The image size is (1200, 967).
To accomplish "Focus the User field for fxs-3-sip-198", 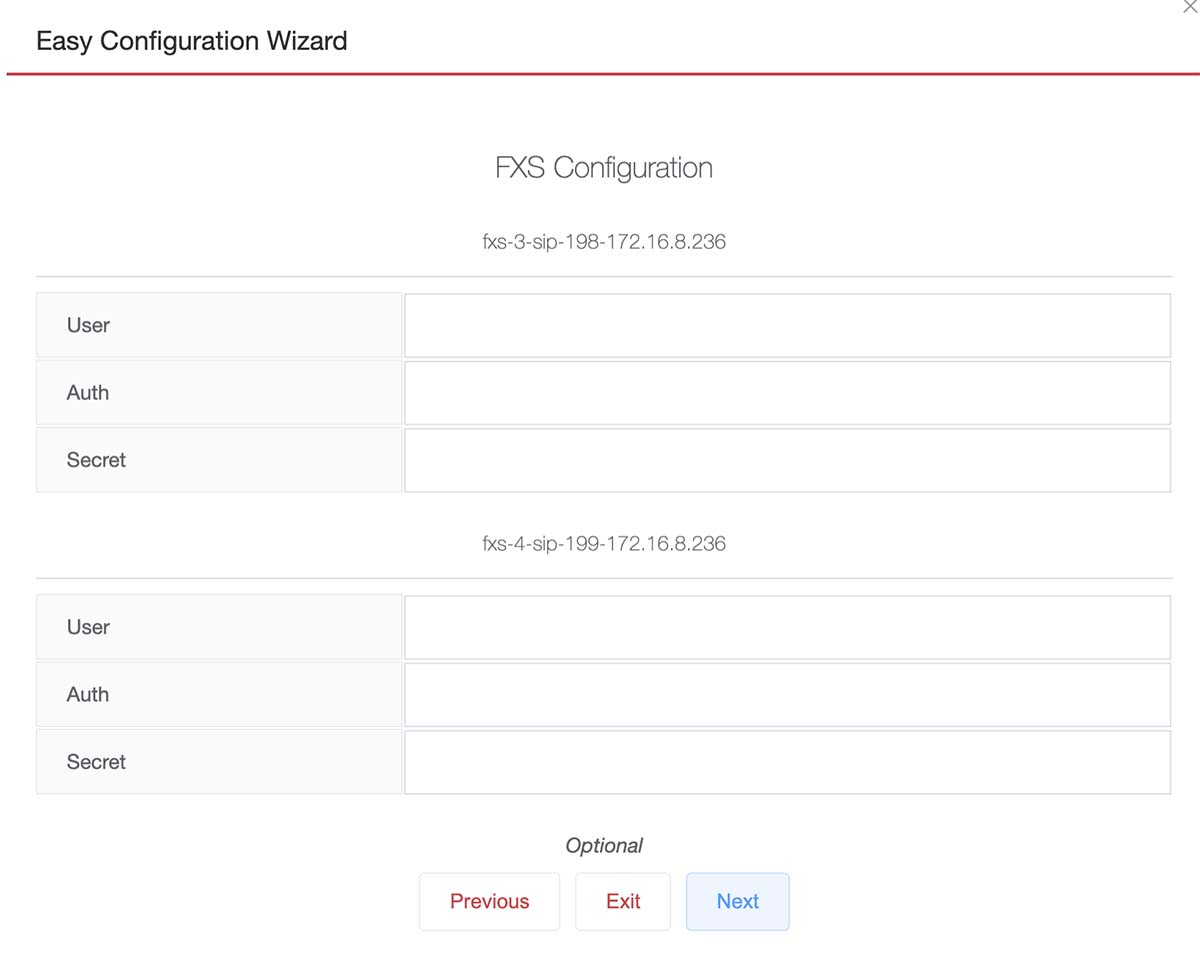I will 787,325.
